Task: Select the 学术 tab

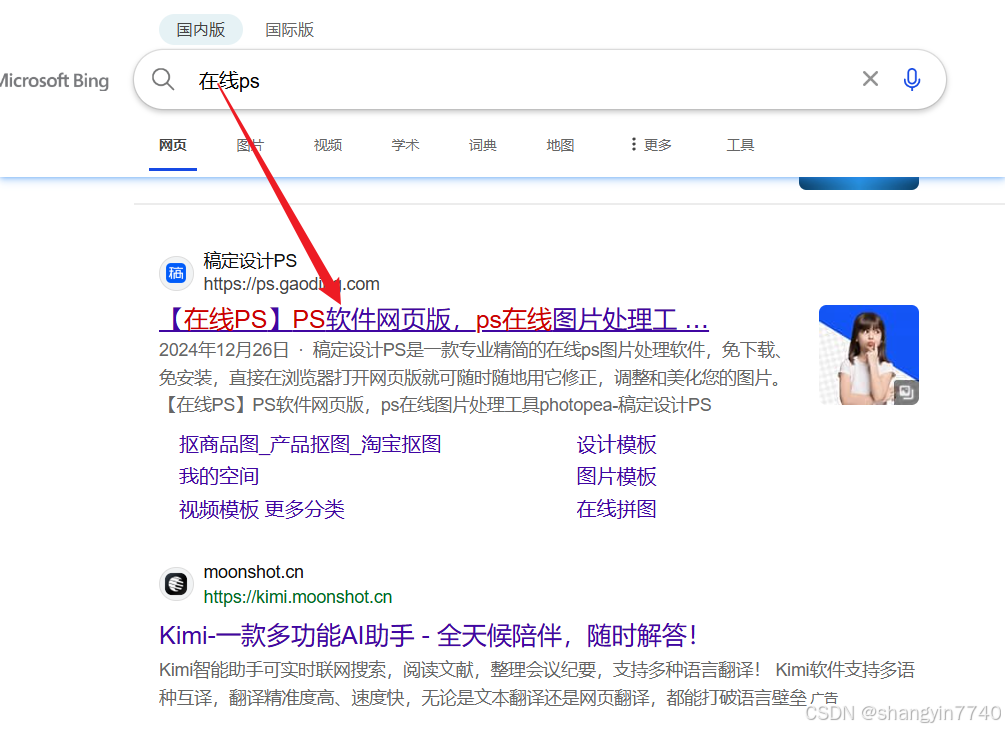Action: coord(405,145)
